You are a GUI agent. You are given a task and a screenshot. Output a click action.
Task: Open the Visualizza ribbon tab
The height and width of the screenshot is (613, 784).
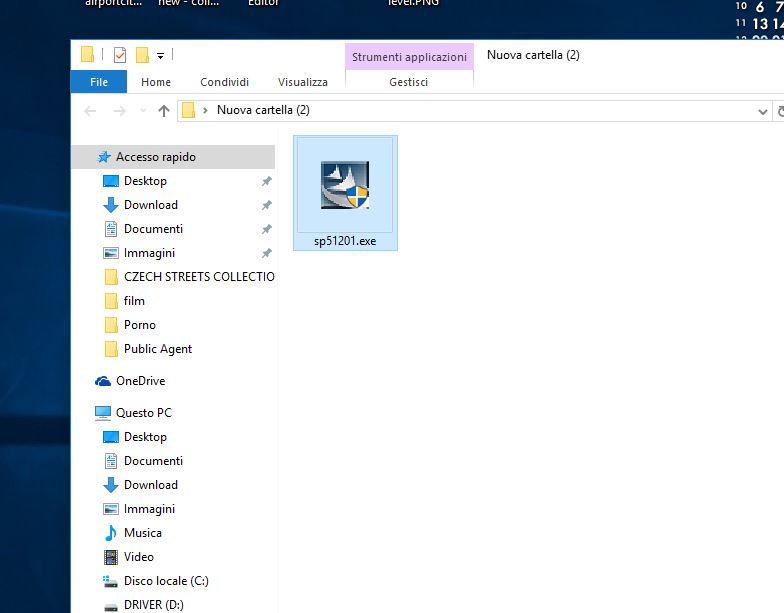tap(302, 82)
